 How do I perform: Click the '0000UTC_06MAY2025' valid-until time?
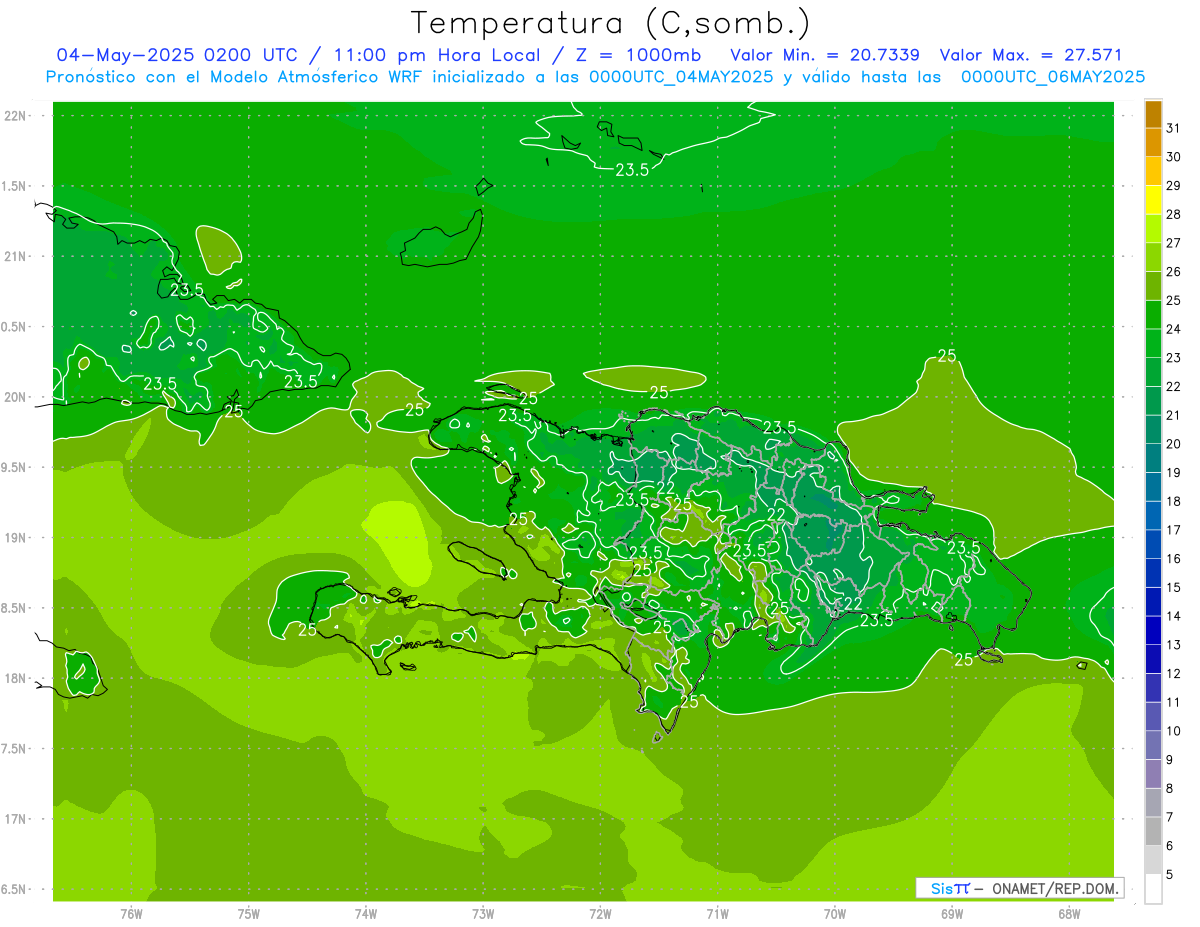click(1053, 77)
